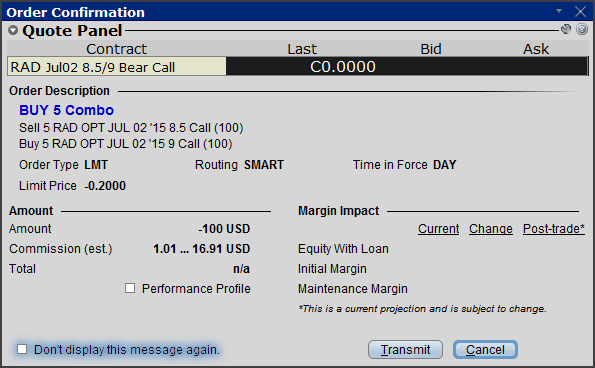Open the Post-trade margin link

pos(554,229)
